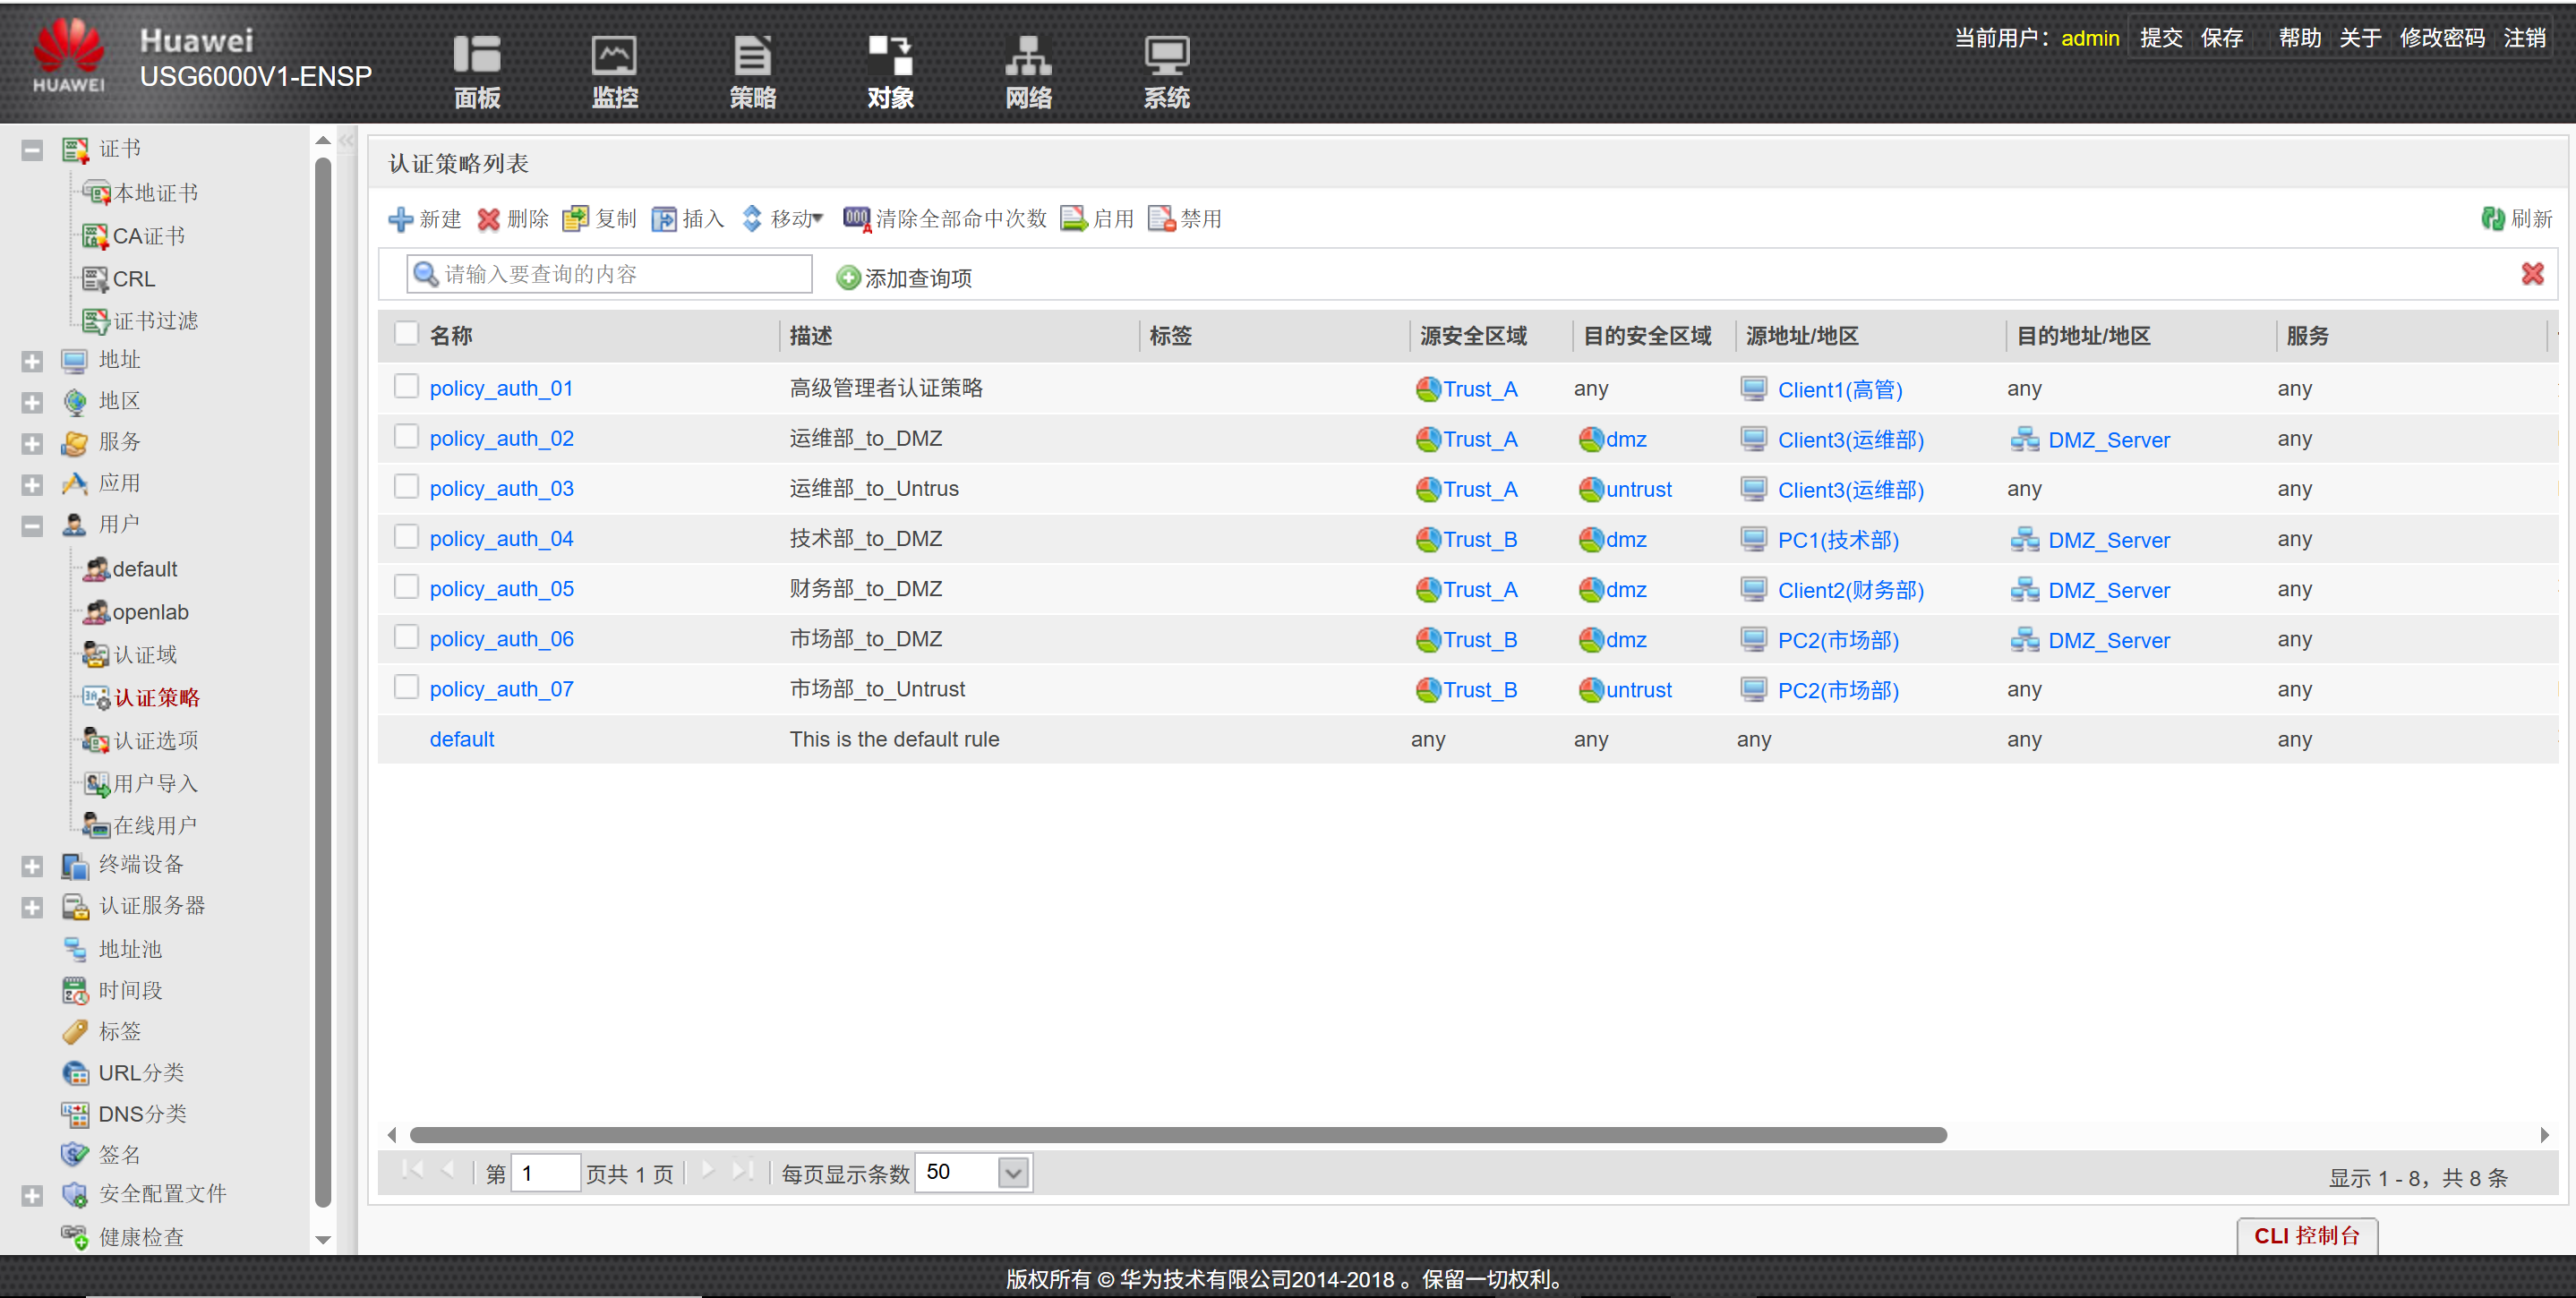Click the horizontal scrollbar under the table

click(1177, 1135)
